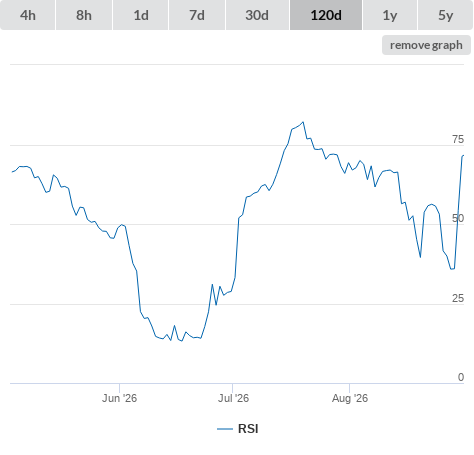Click the Jun '26 axis label
This screenshot has width=474, height=455.
tap(119, 398)
